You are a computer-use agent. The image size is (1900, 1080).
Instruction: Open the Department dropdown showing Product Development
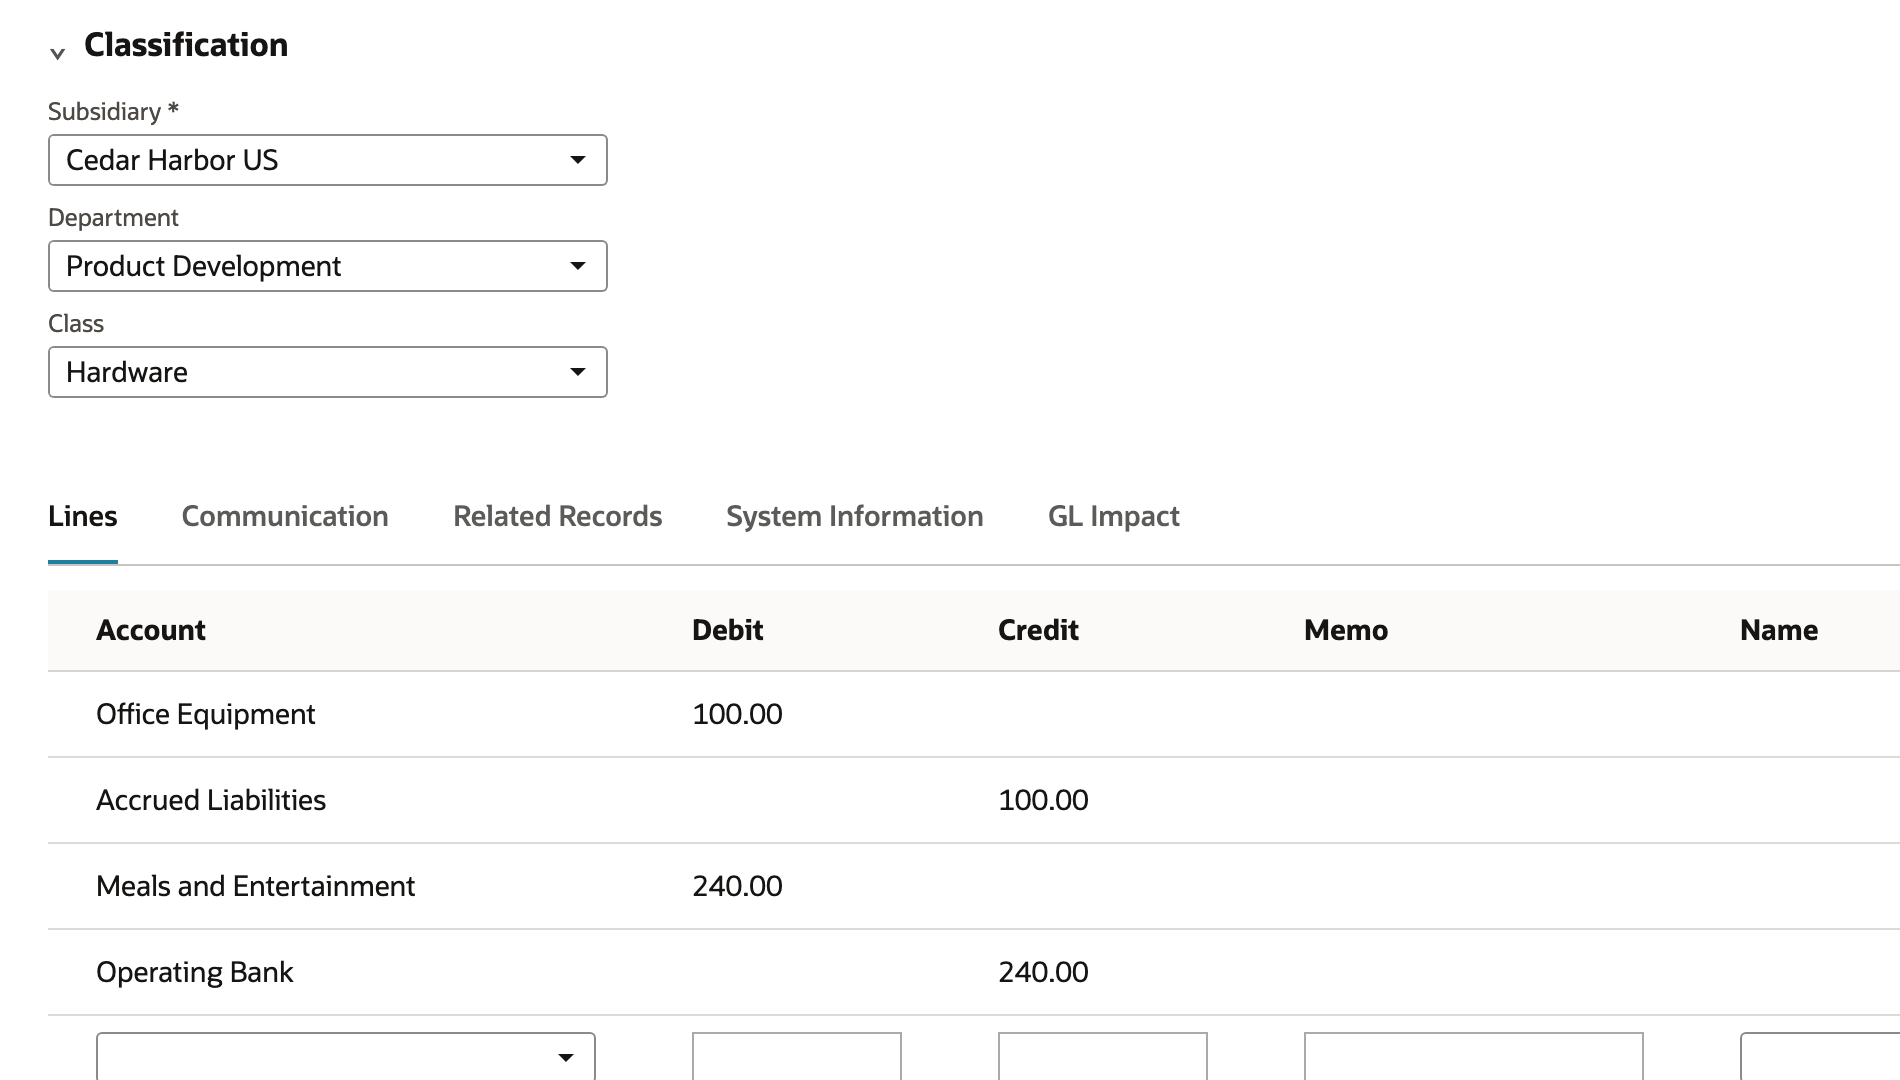tap(328, 266)
